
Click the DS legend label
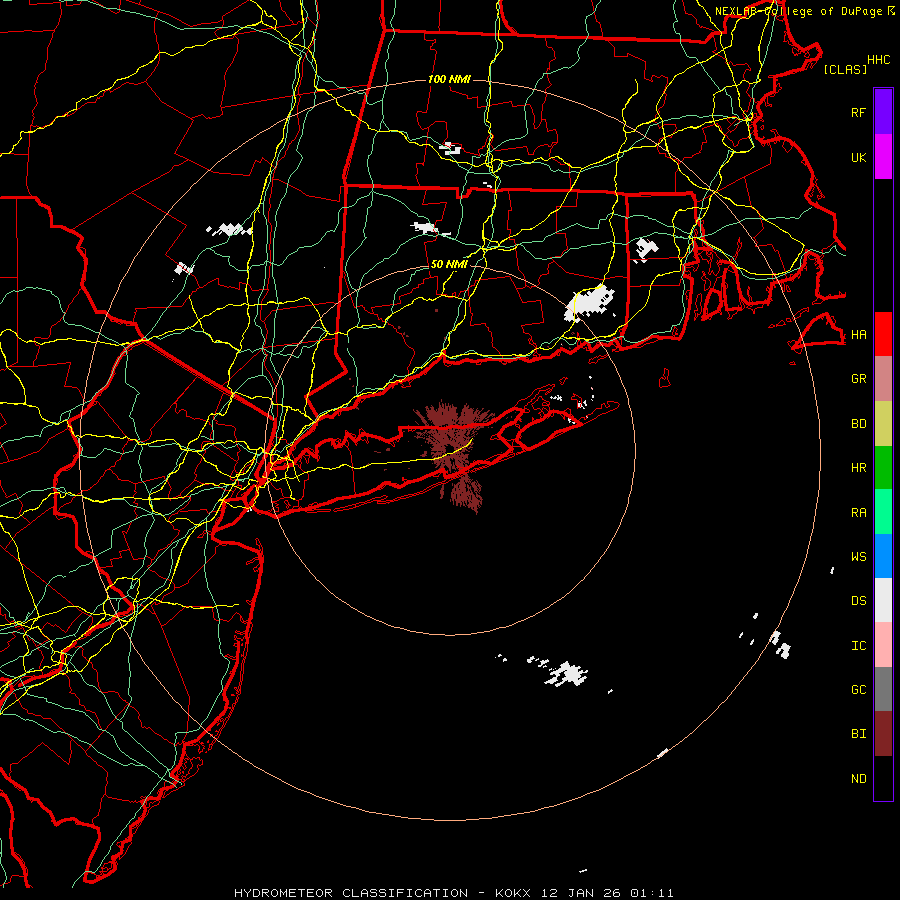click(x=858, y=601)
